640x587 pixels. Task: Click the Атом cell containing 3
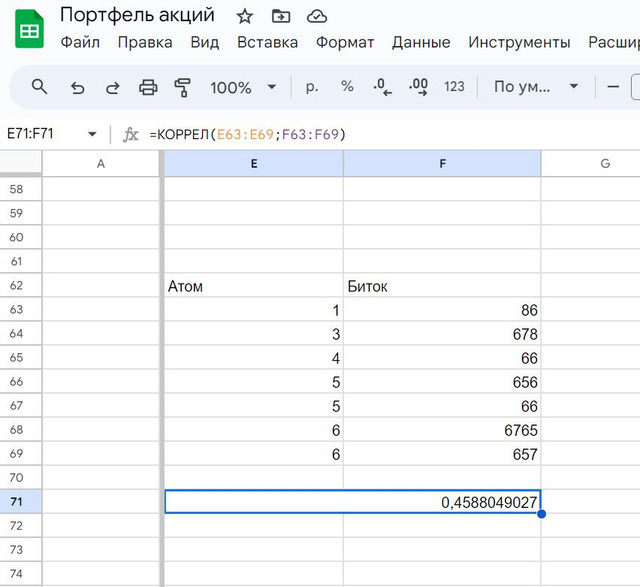pos(253,334)
